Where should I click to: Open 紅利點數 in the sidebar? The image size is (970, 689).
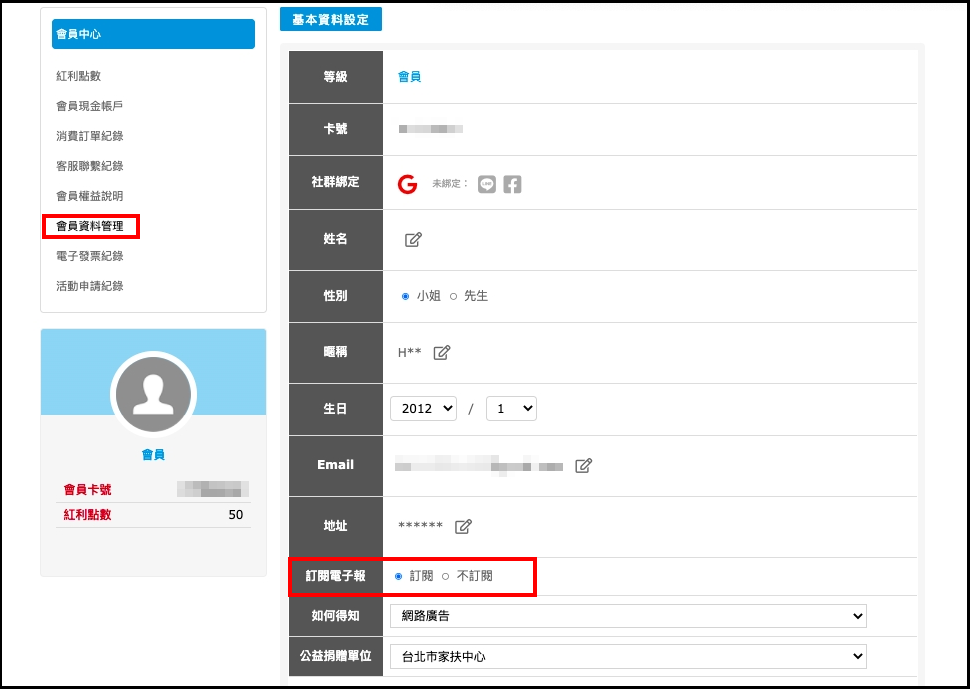78,76
